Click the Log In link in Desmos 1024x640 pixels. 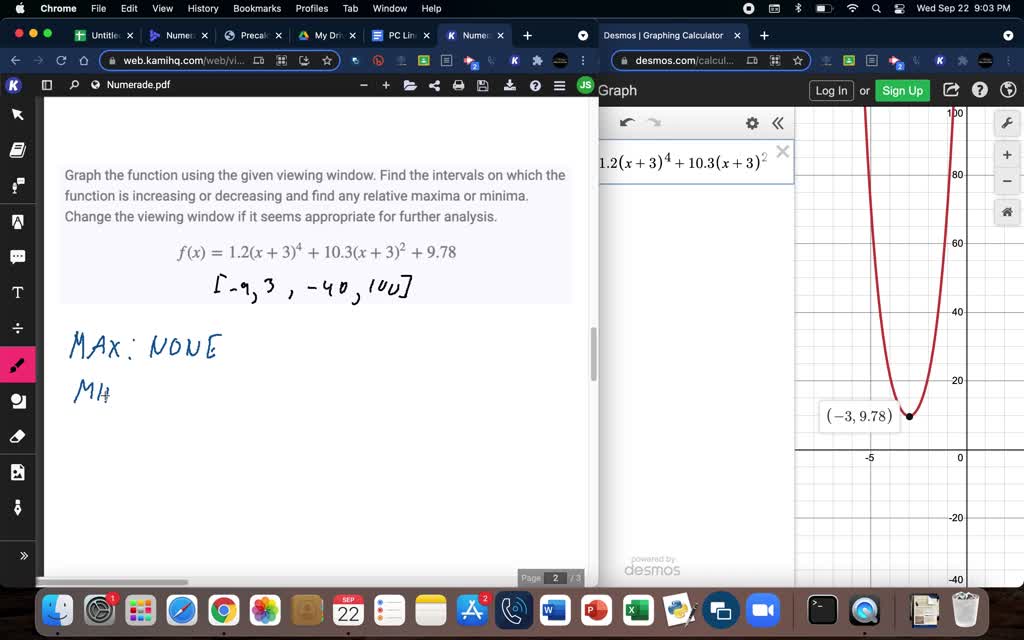point(830,90)
